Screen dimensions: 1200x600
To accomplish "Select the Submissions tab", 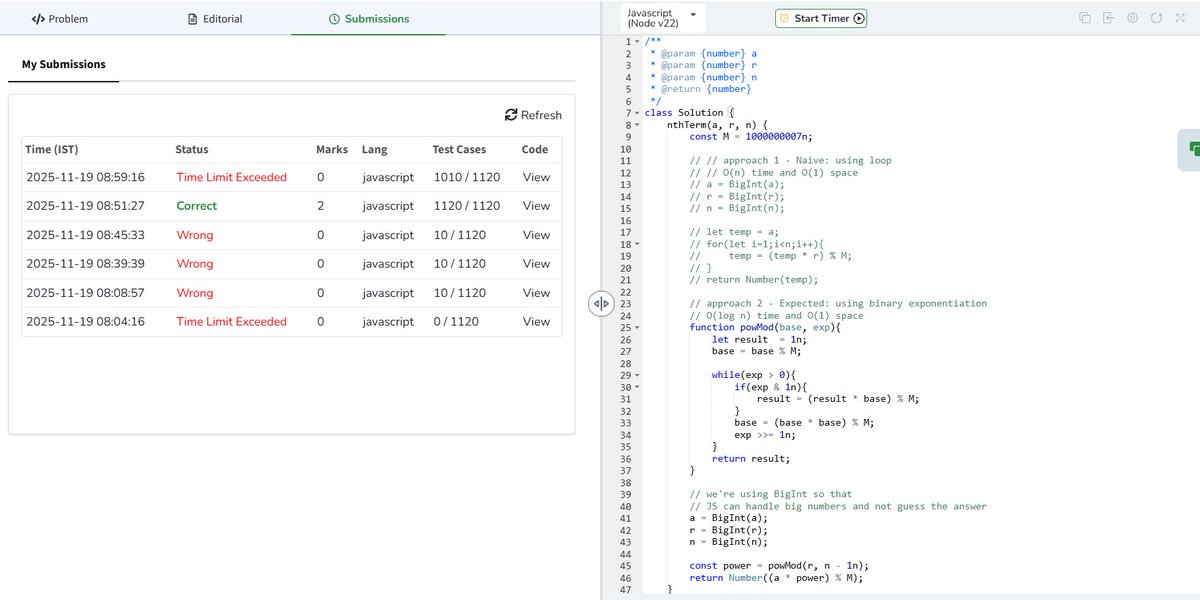I will [x=368, y=18].
